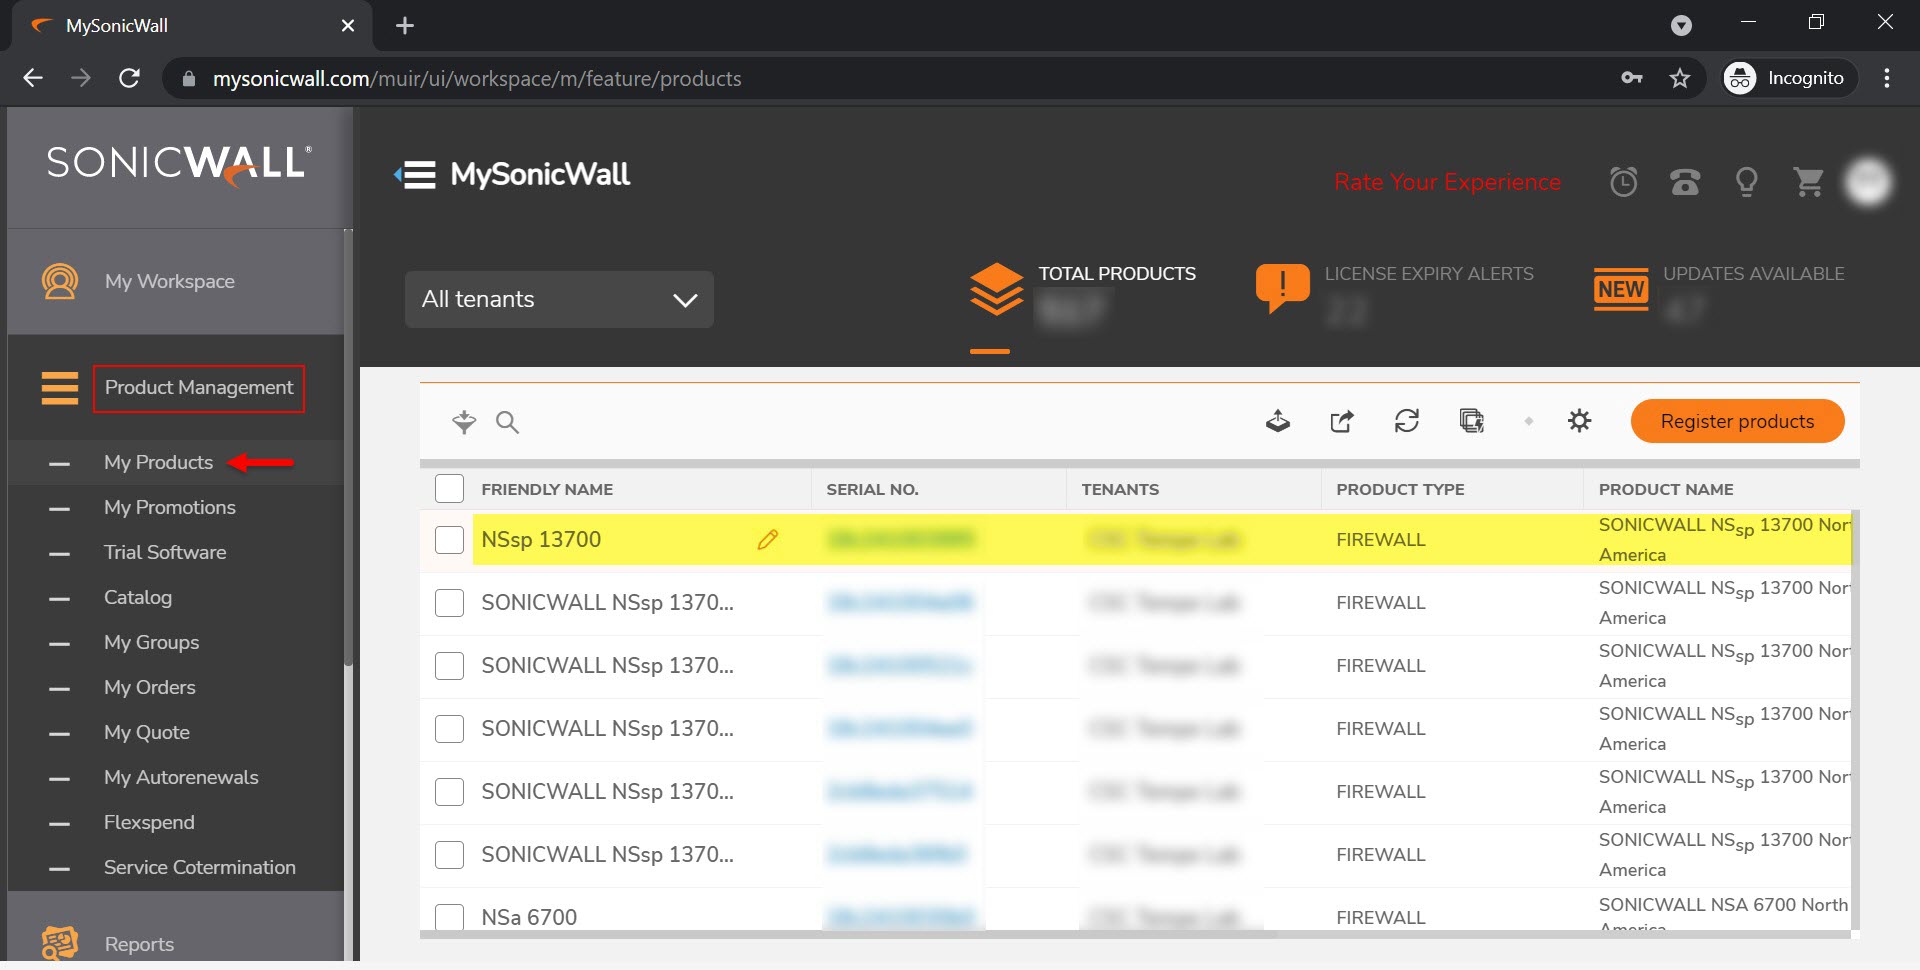This screenshot has width=1920, height=970.
Task: Check the box for the fourth row, the third SONICWALL NSsp 1370... row
Action: (450, 729)
